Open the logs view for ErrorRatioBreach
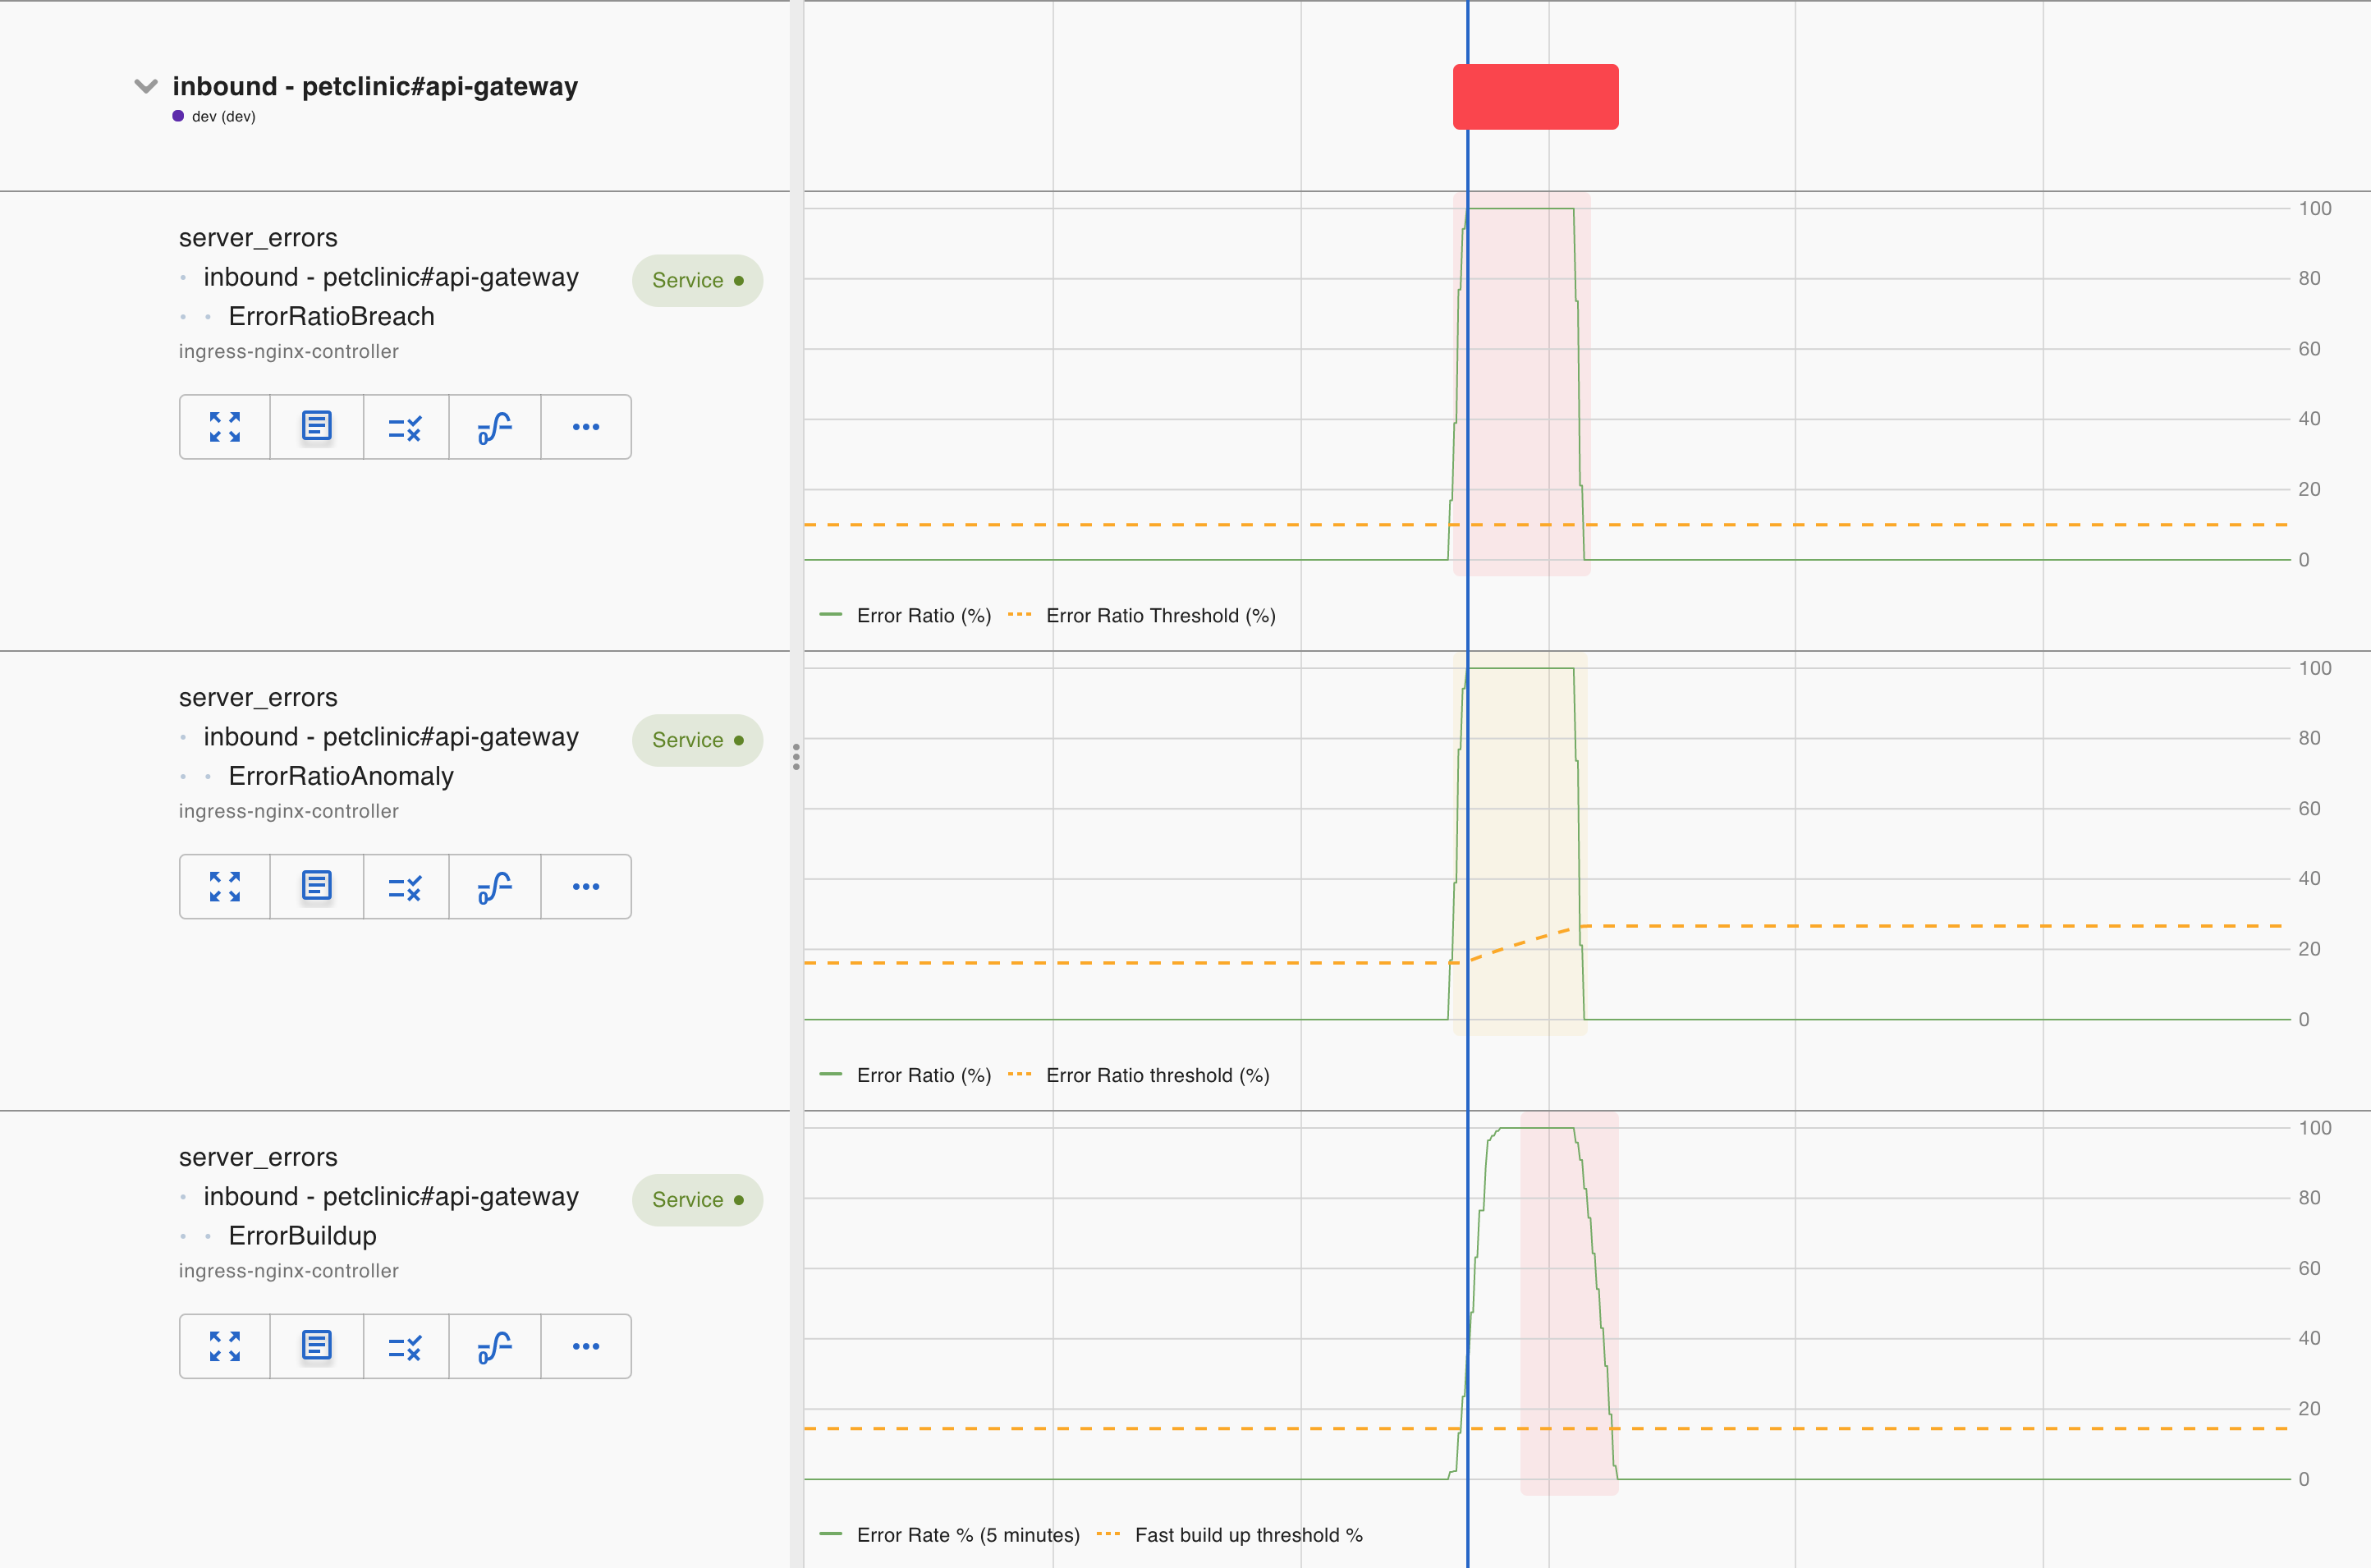Image resolution: width=2371 pixels, height=1568 pixels. [315, 427]
